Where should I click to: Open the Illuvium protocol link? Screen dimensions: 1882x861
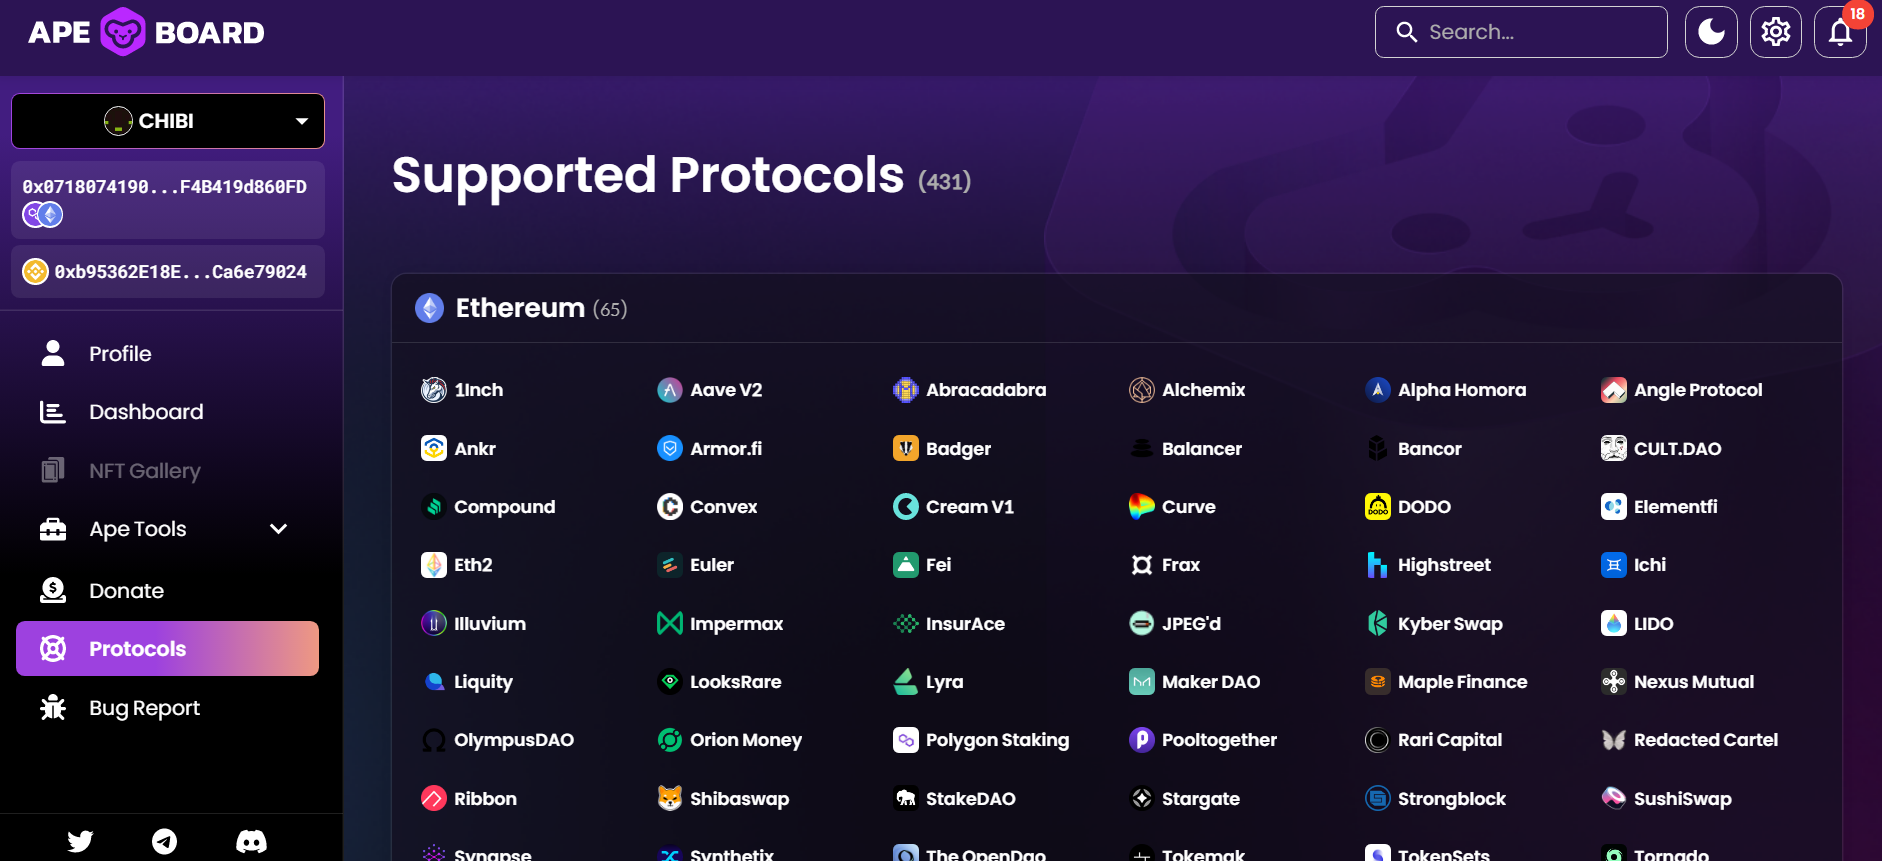(473, 624)
